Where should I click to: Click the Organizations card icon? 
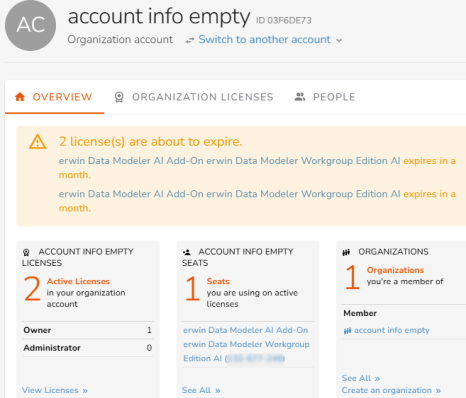coord(346,252)
